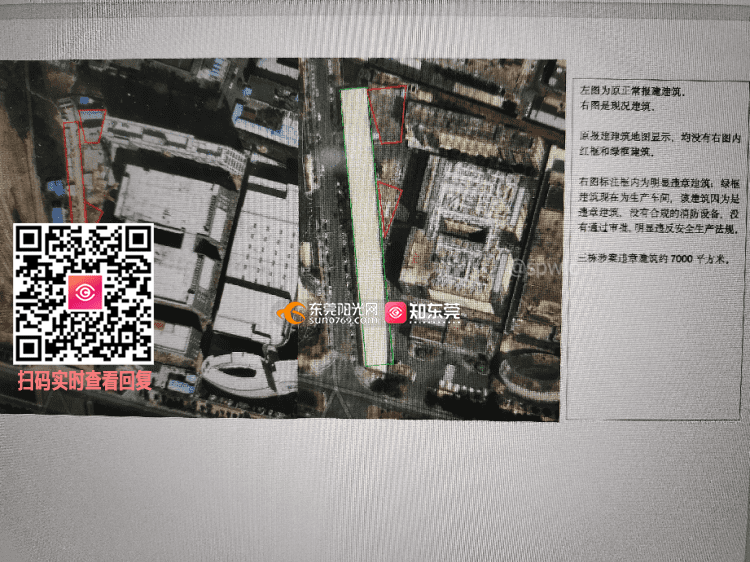Click the 知东莞 watermark text
750x562 pixels.
click(x=436, y=314)
